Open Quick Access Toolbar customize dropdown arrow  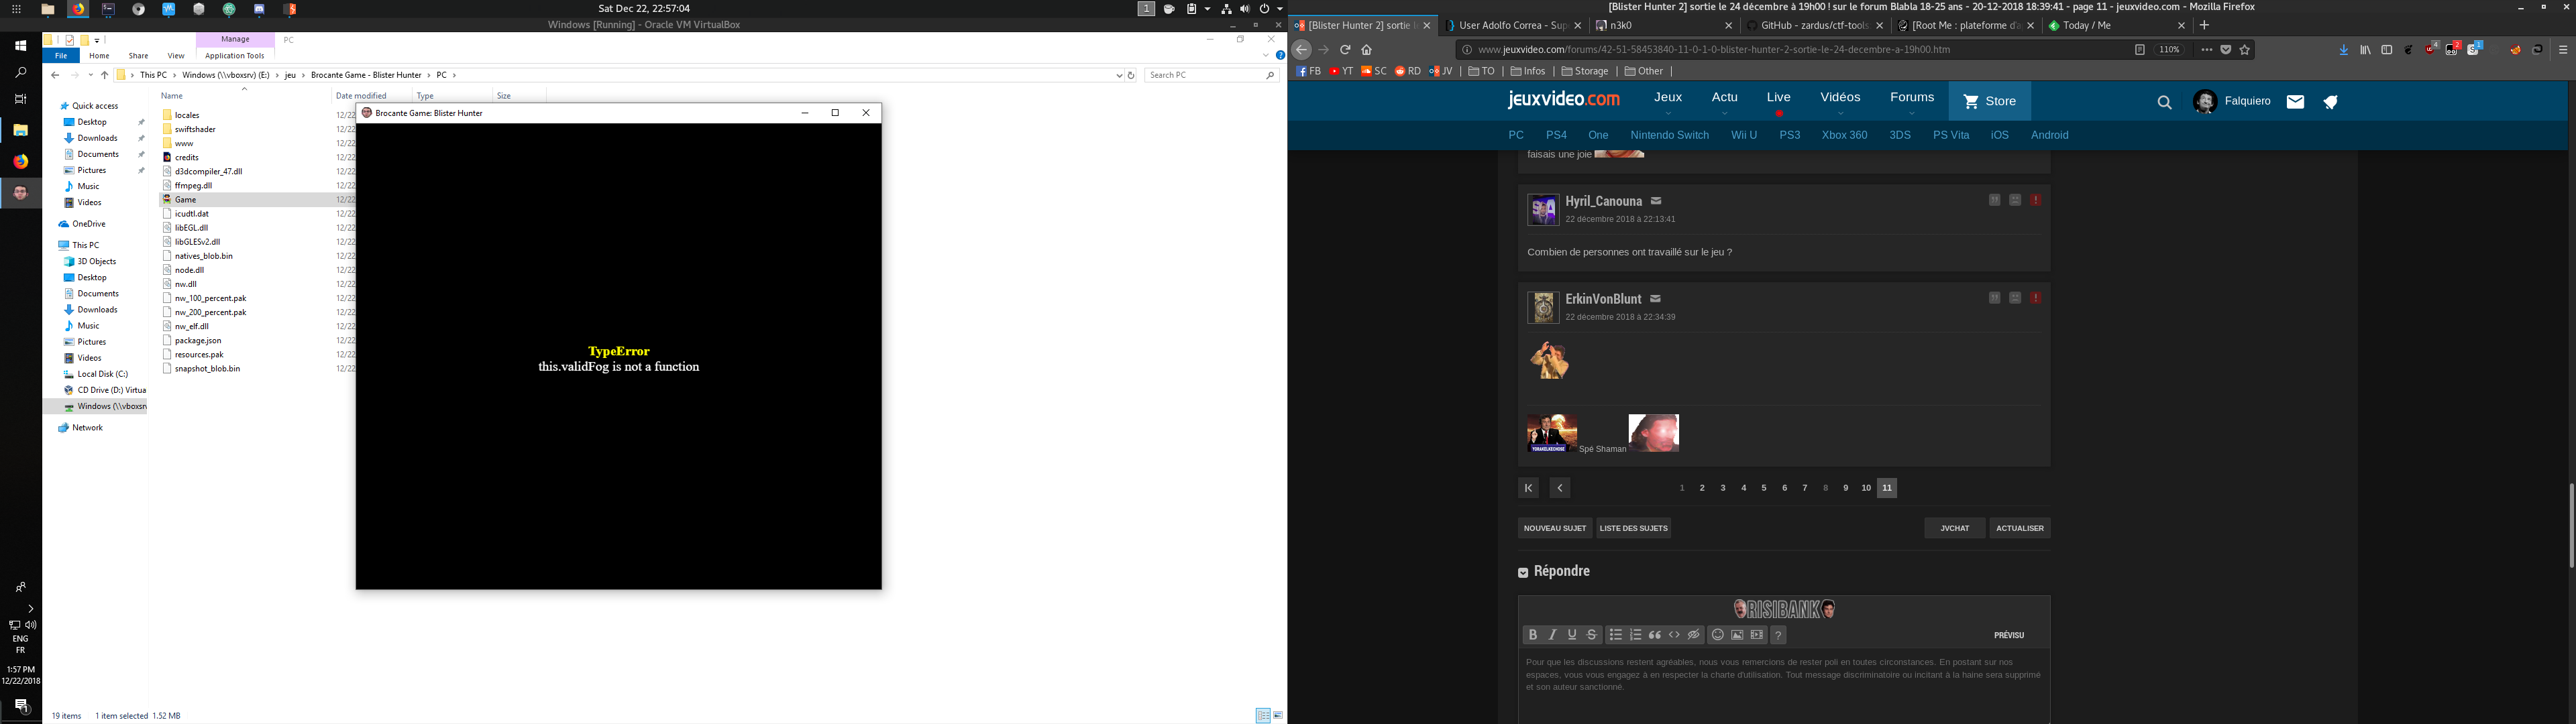click(x=97, y=41)
